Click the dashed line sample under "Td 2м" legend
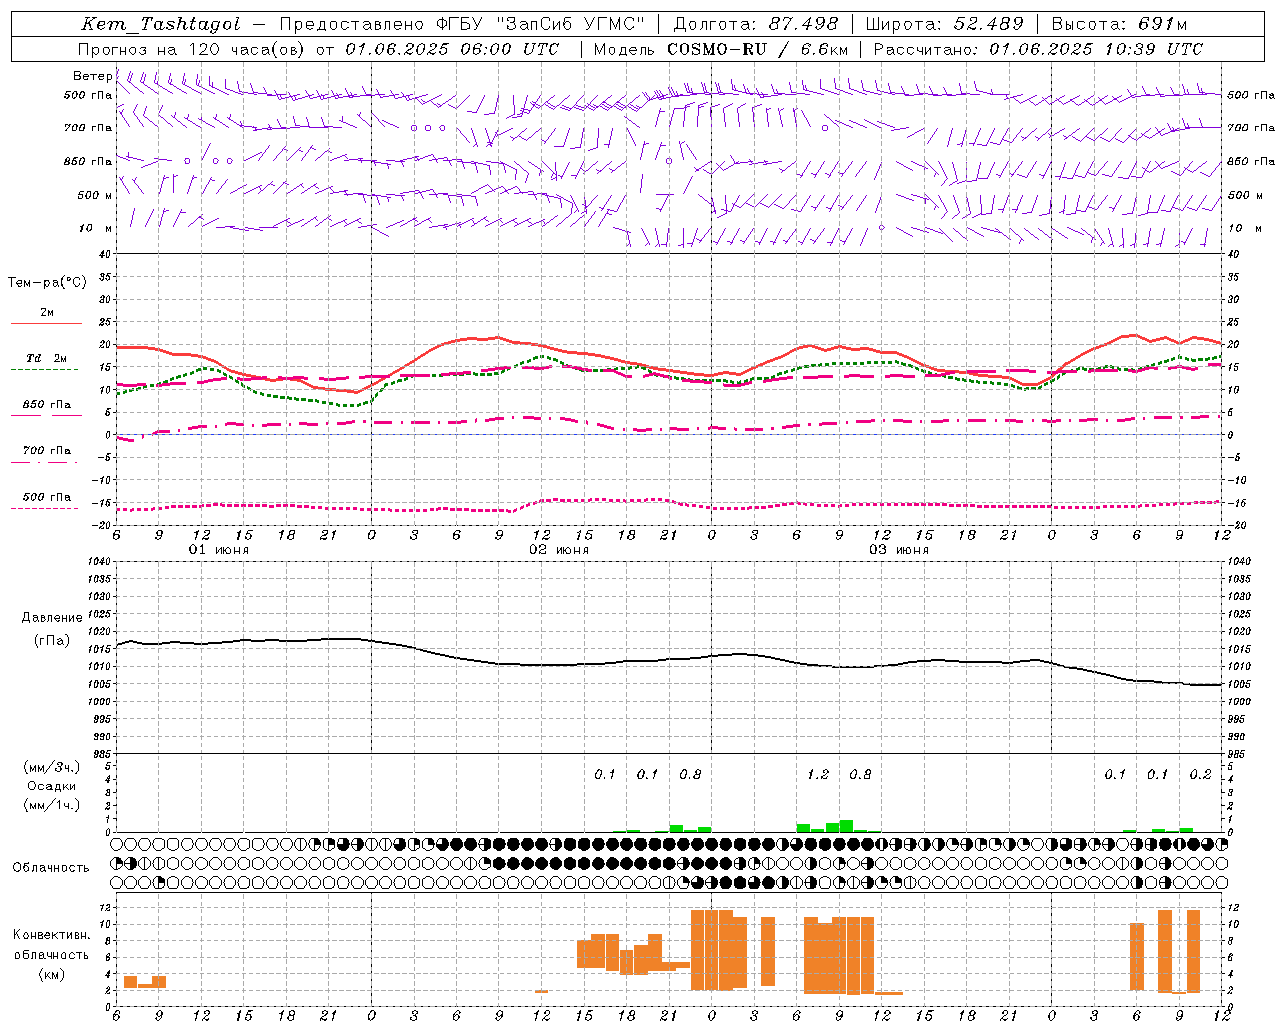 (x=45, y=370)
